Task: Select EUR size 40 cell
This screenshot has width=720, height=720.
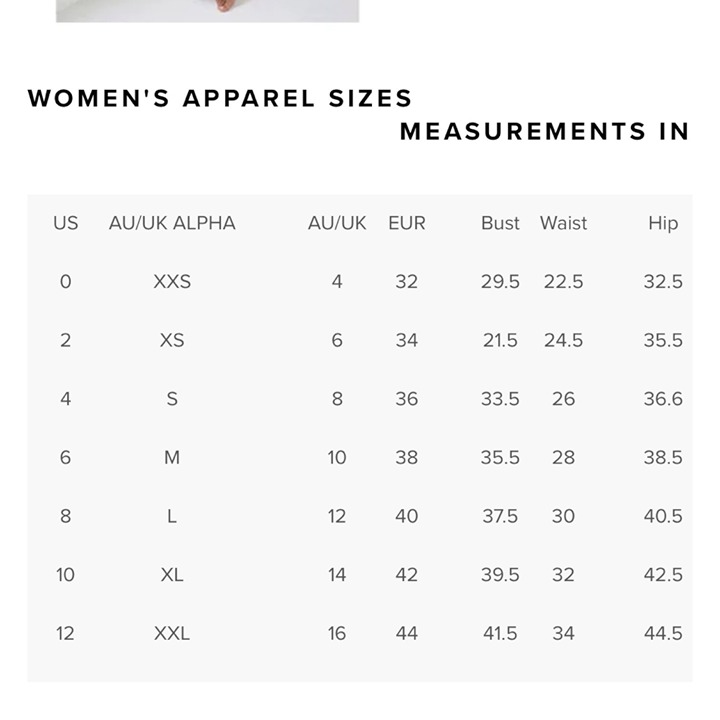Action: click(x=407, y=516)
